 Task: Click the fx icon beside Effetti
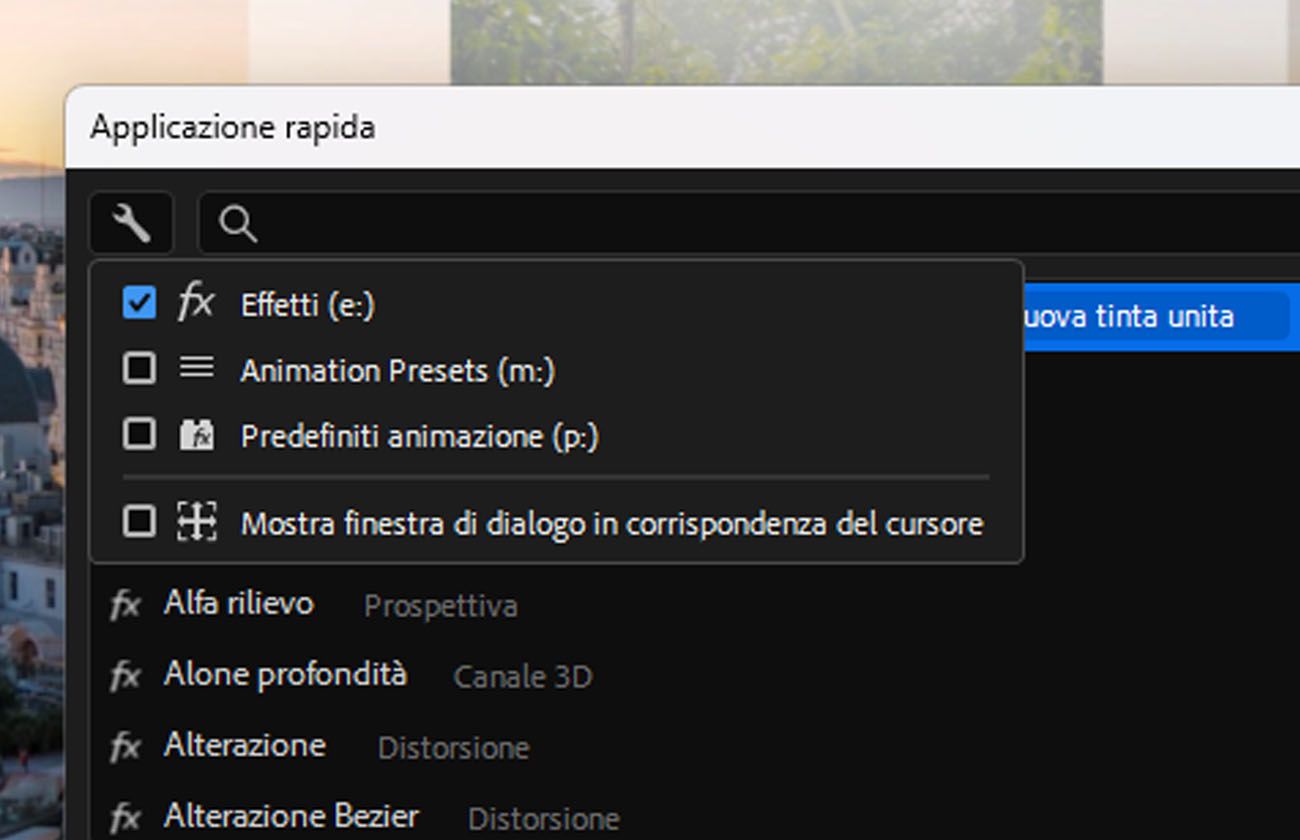(196, 302)
